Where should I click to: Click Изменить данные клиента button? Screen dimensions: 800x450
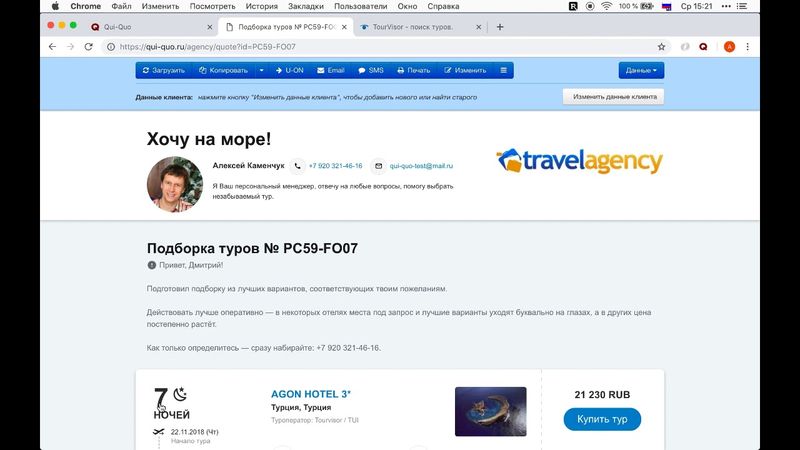tap(613, 96)
